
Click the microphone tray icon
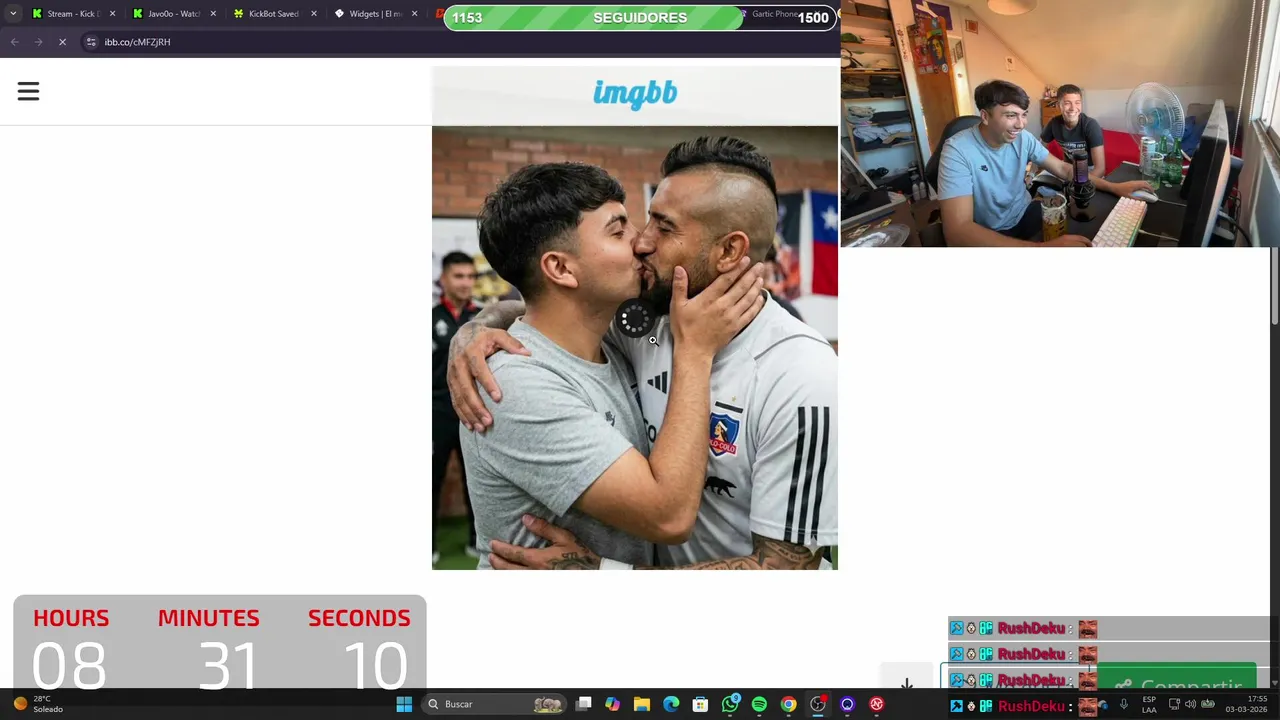(1123, 704)
